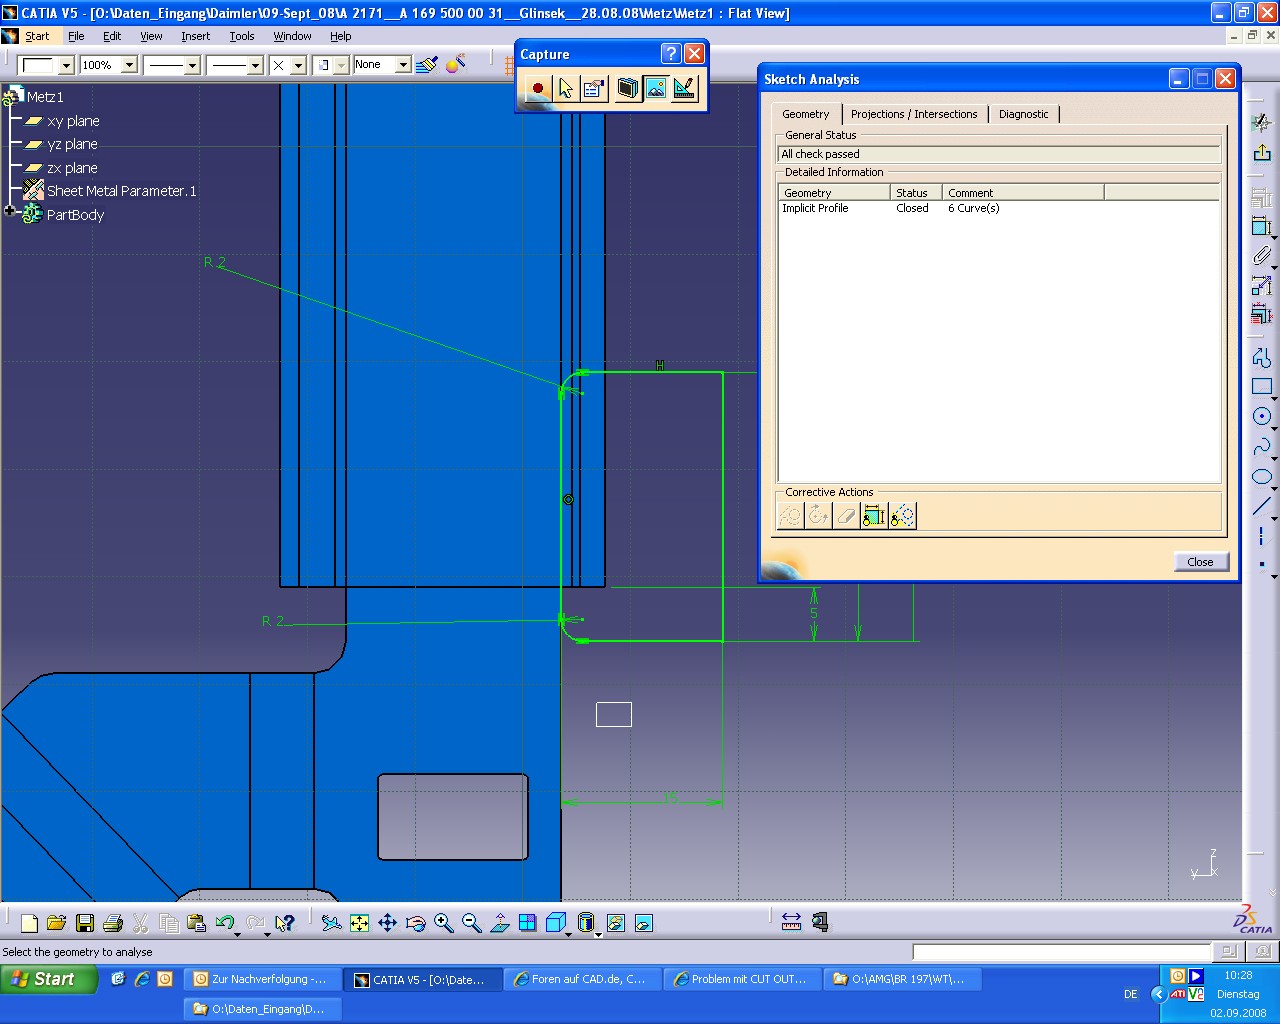
Task: Click Hide Constraints icon in Corrective Actions
Action: tap(874, 515)
